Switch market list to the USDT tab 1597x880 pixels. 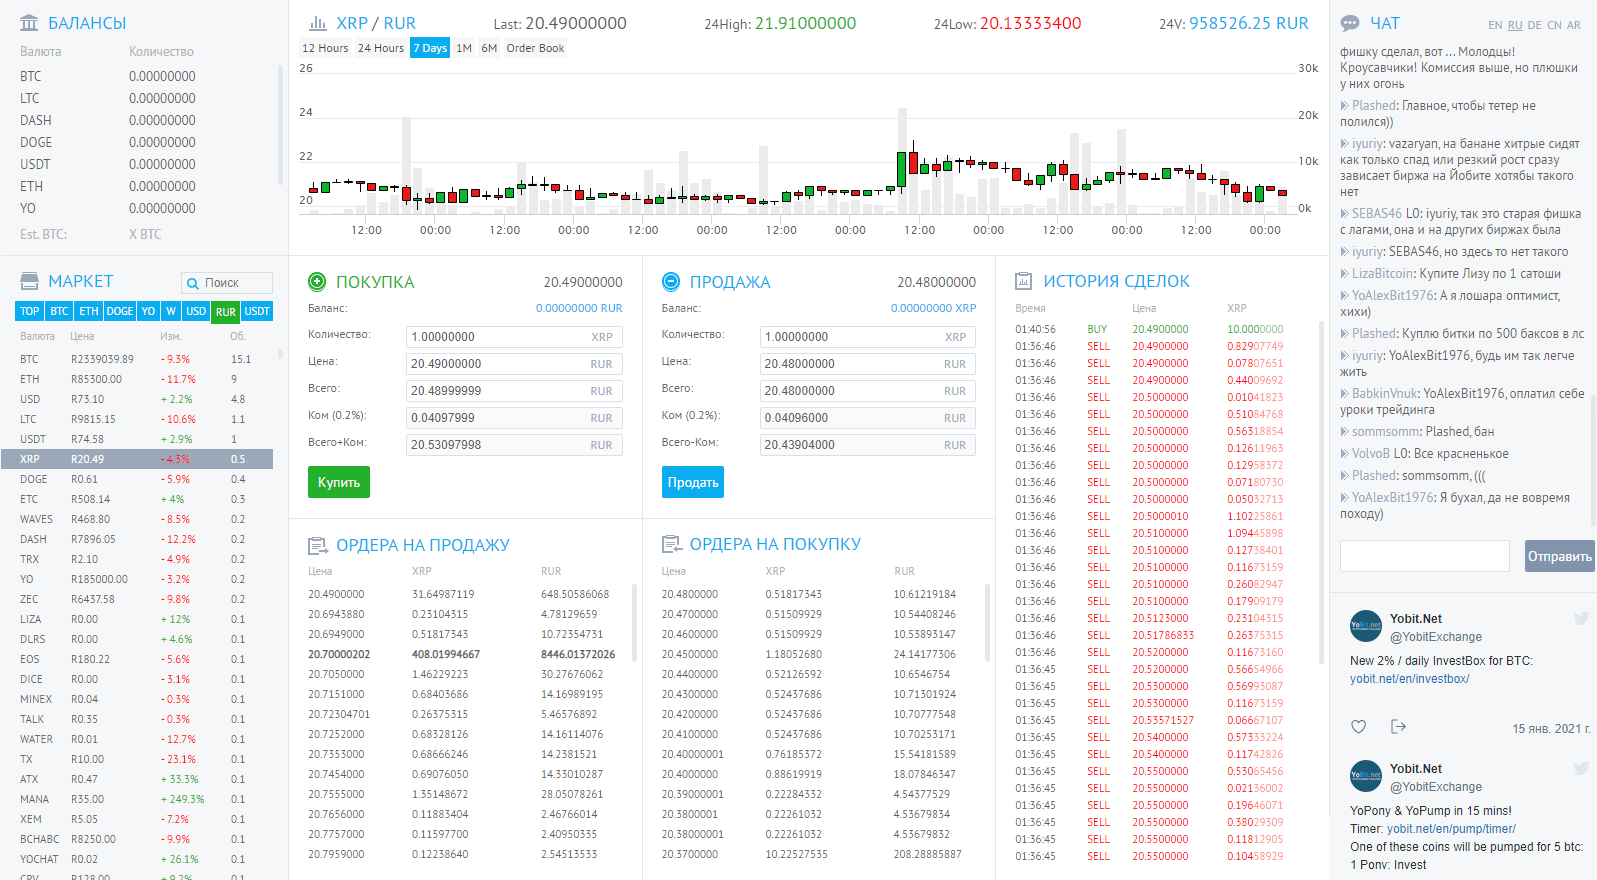pyautogui.click(x=257, y=311)
